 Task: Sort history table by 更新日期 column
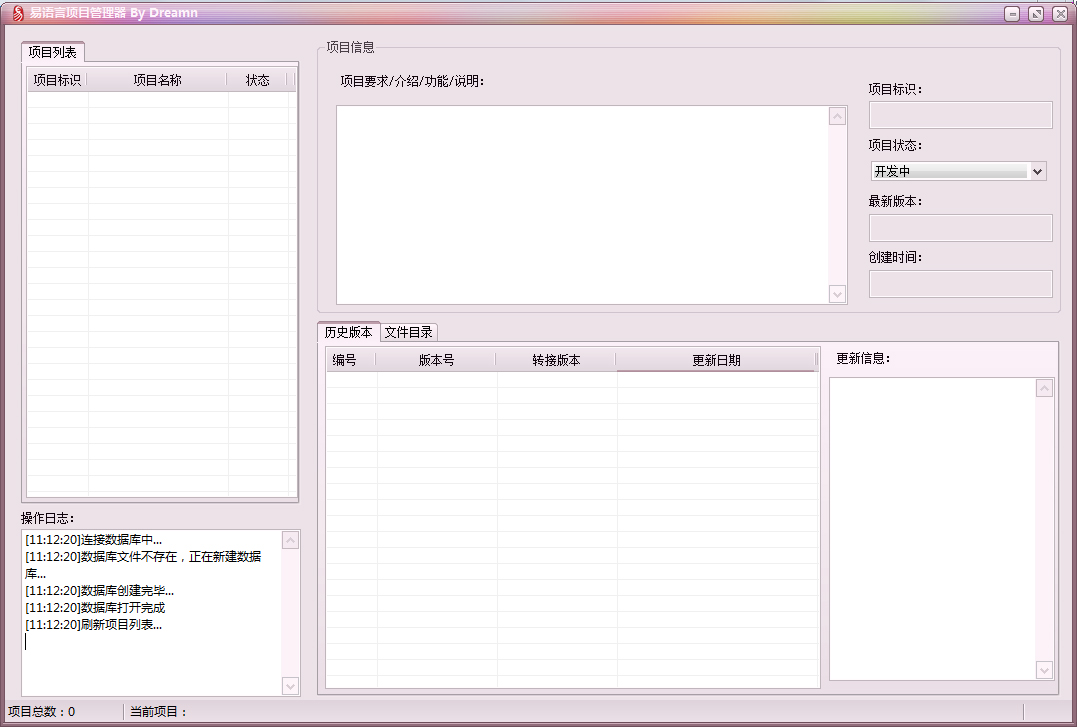pos(716,360)
